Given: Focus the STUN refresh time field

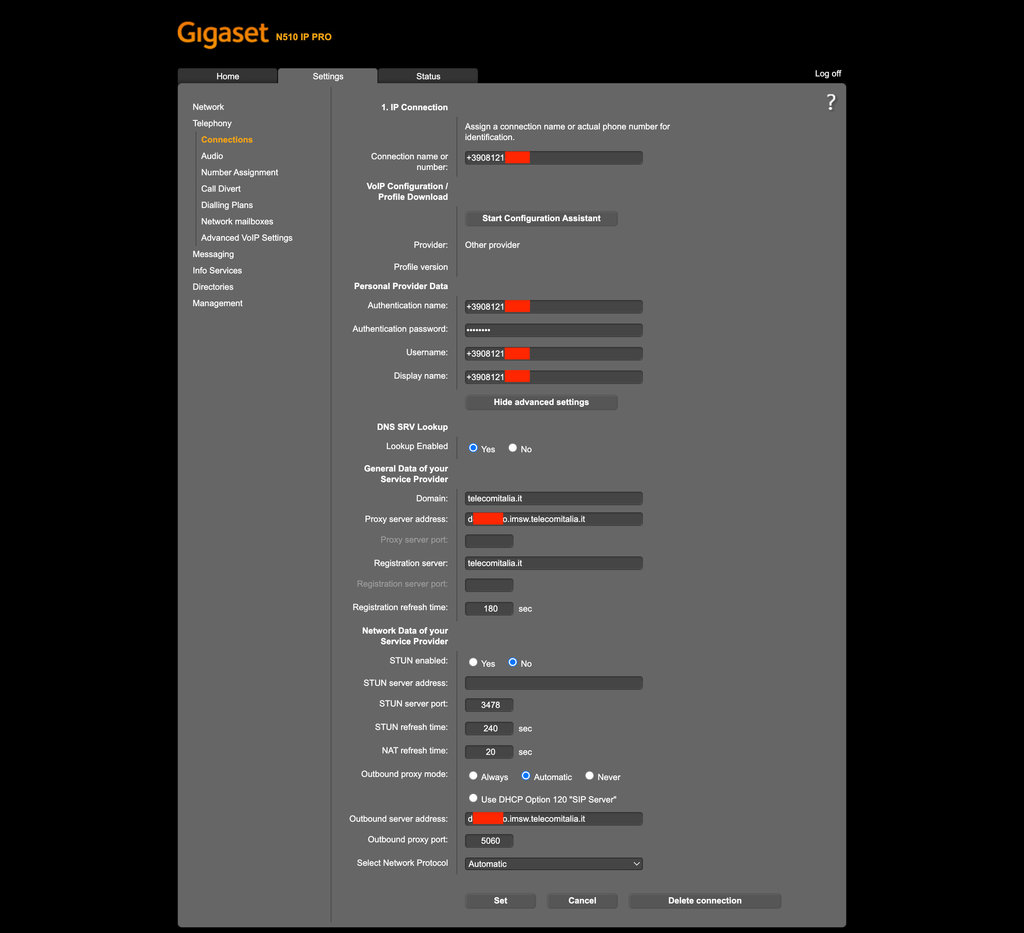Looking at the screenshot, I should point(489,729).
